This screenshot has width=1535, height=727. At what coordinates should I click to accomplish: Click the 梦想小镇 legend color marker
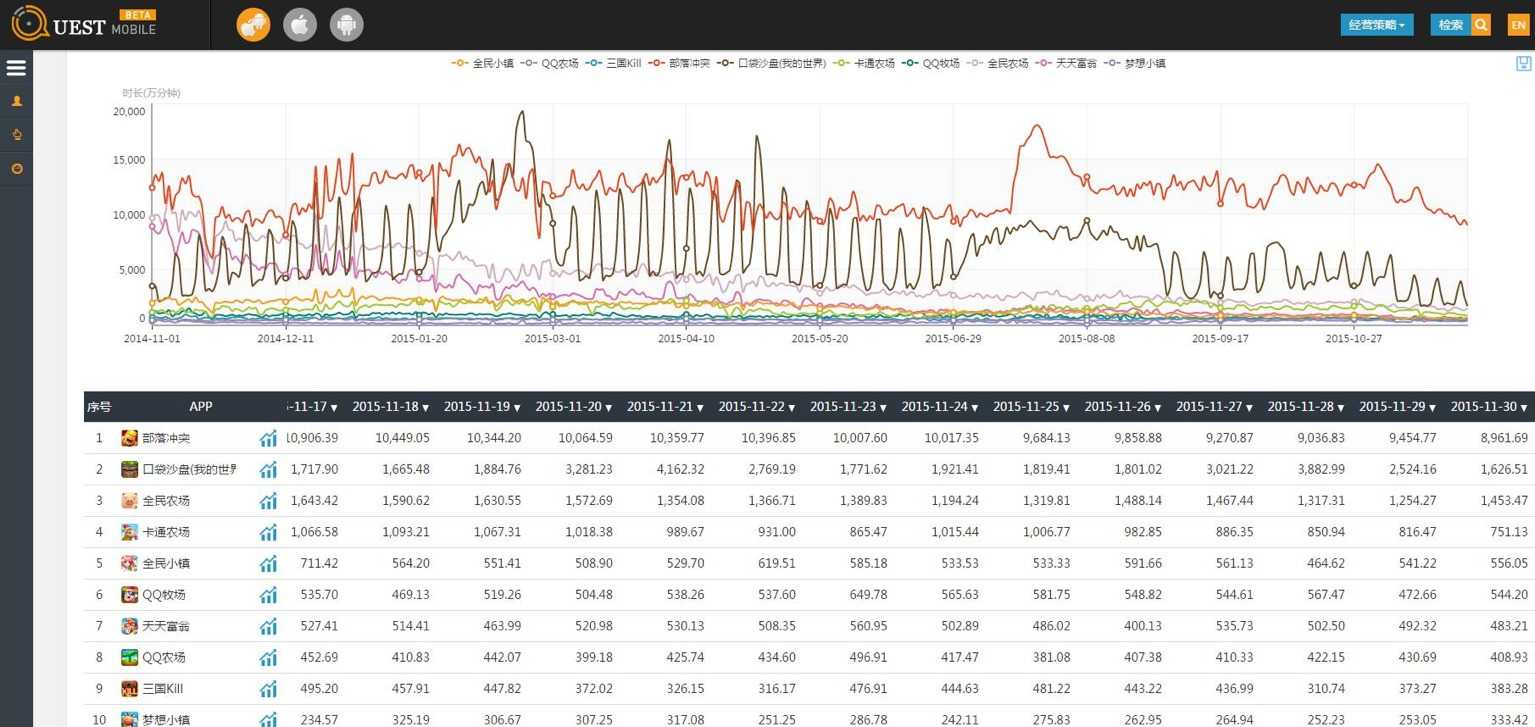click(1112, 63)
